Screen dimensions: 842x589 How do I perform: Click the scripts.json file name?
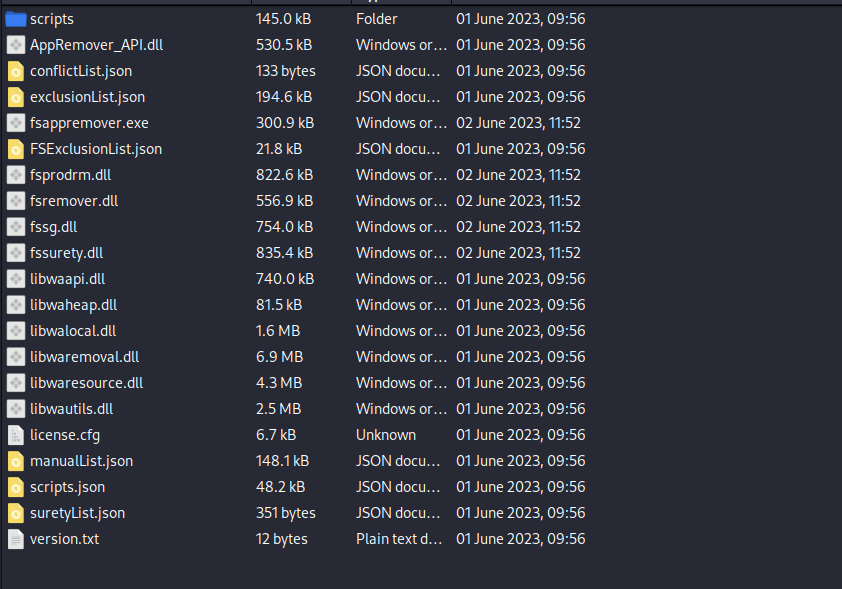[x=67, y=487]
